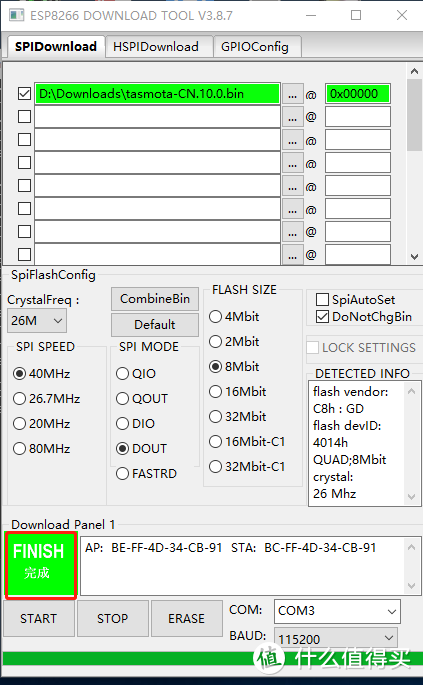Browse for file using tasmota row '...' button
This screenshot has width=423, height=685.
pyautogui.click(x=293, y=94)
